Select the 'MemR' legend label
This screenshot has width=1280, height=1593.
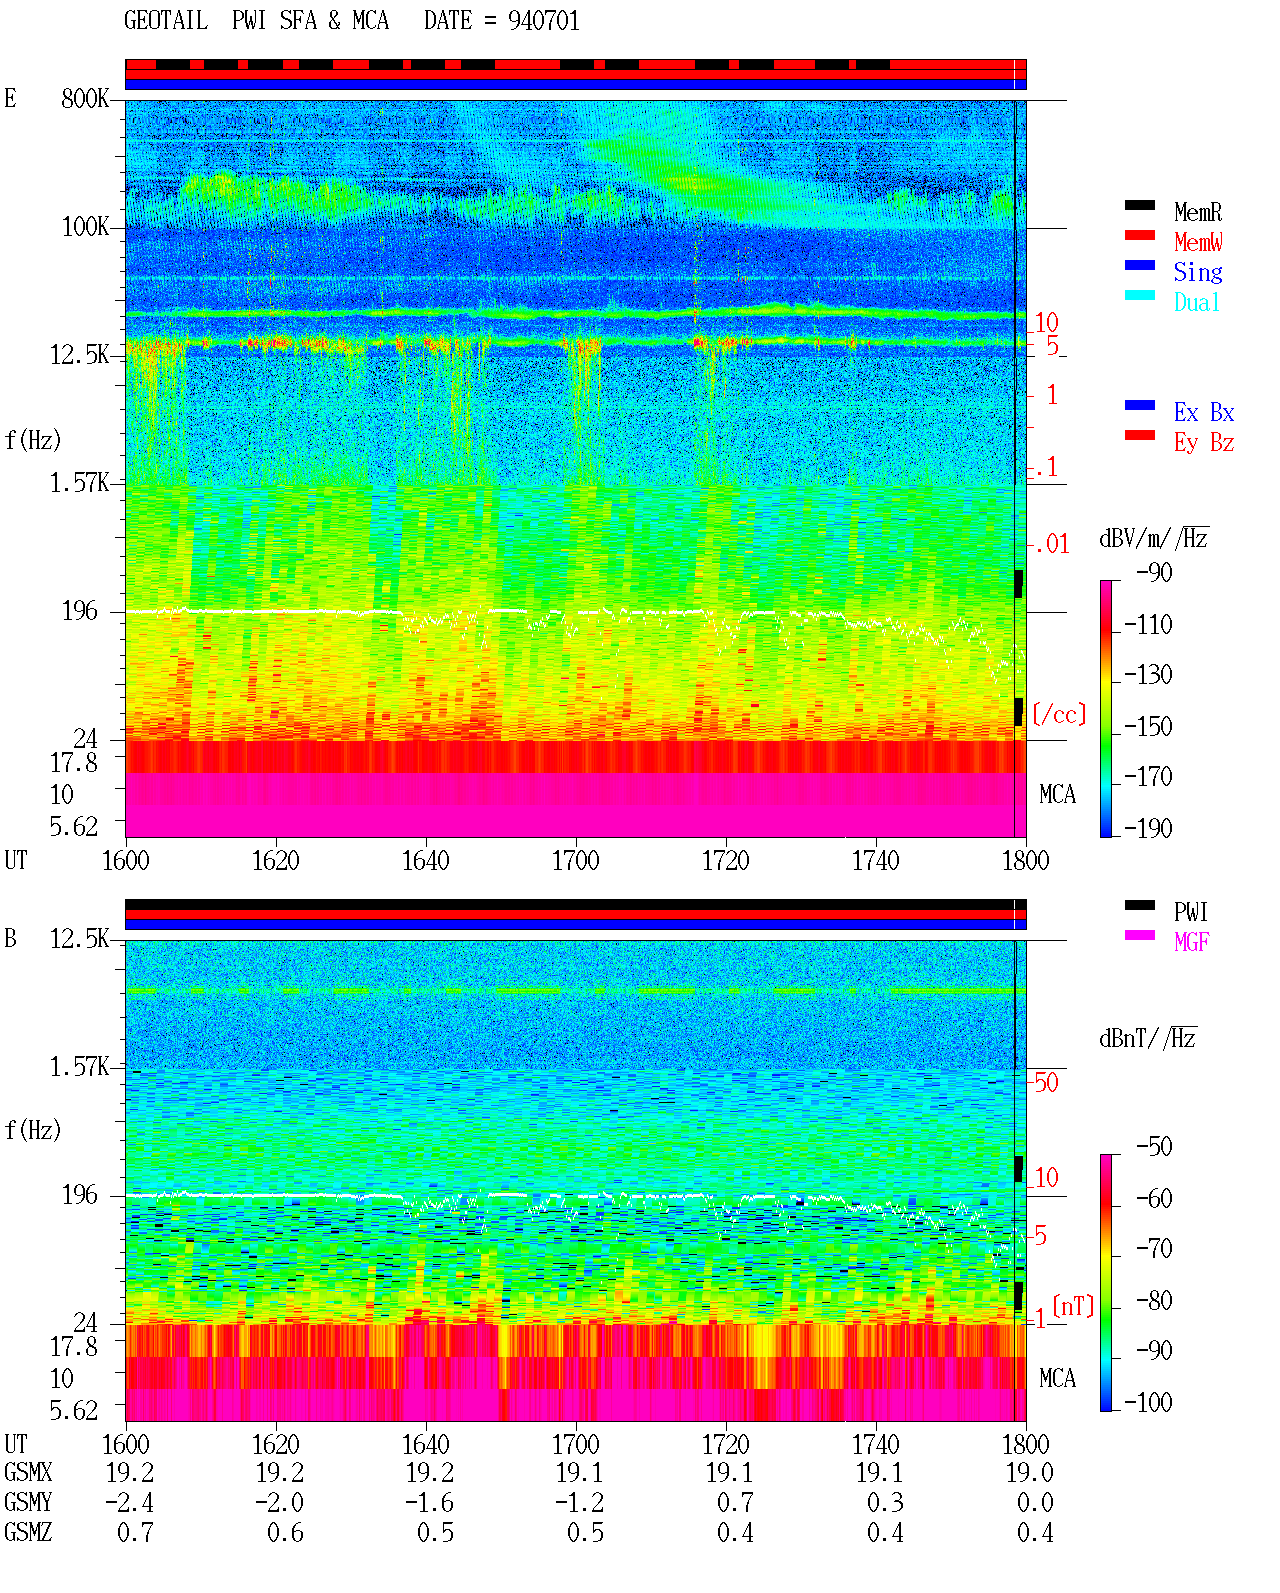click(x=1198, y=212)
